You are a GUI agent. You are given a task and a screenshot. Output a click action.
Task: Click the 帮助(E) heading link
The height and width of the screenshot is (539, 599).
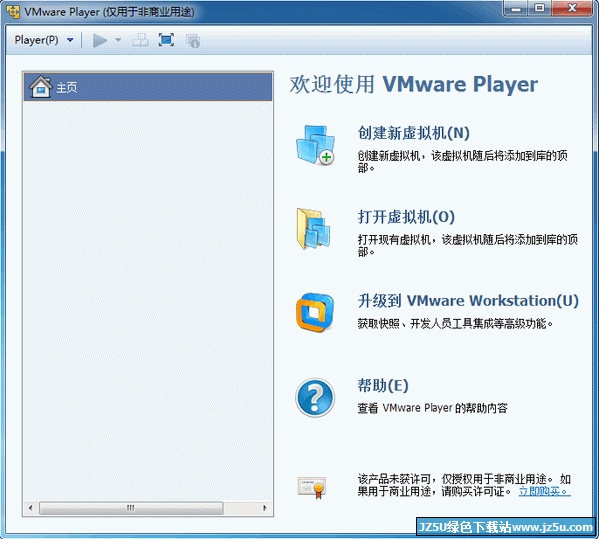pos(383,385)
